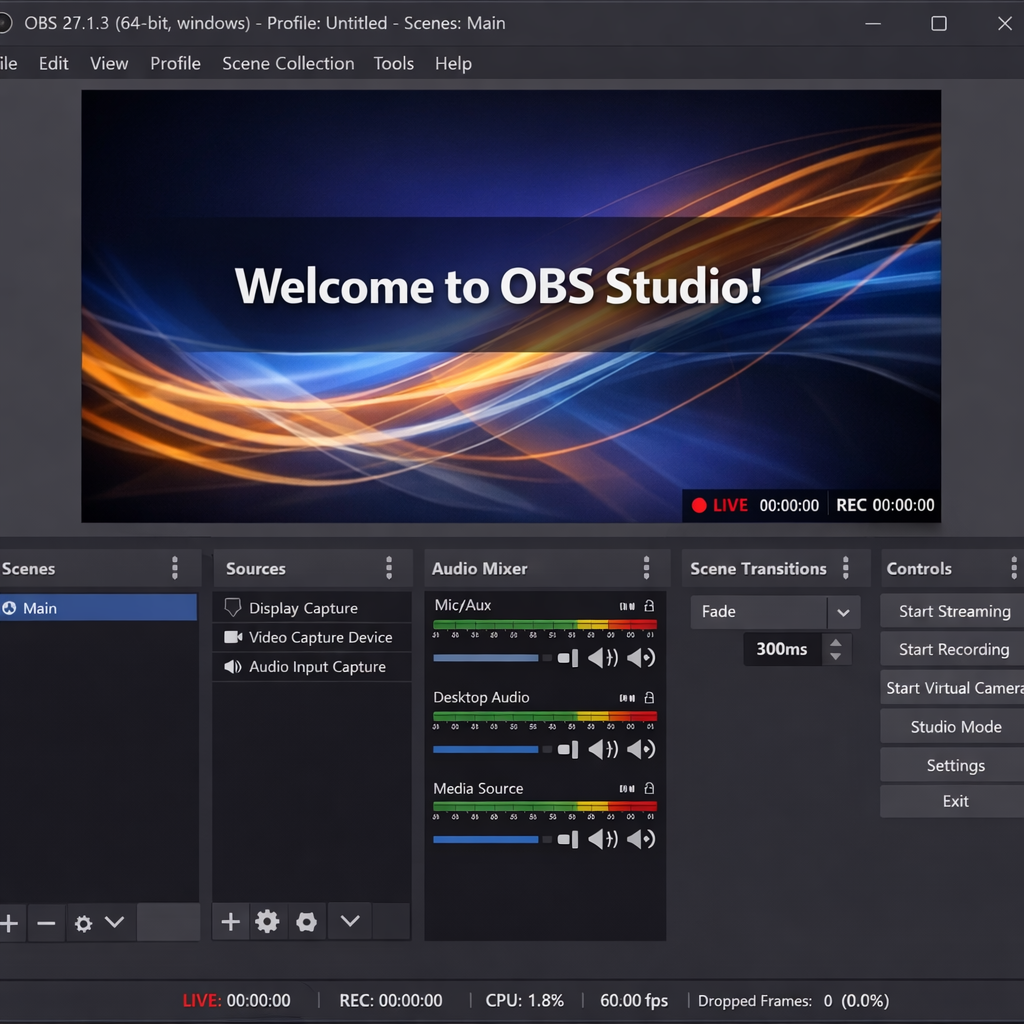This screenshot has height=1024, width=1024.
Task: Mute the Desktop Audio channel
Action: pos(604,748)
